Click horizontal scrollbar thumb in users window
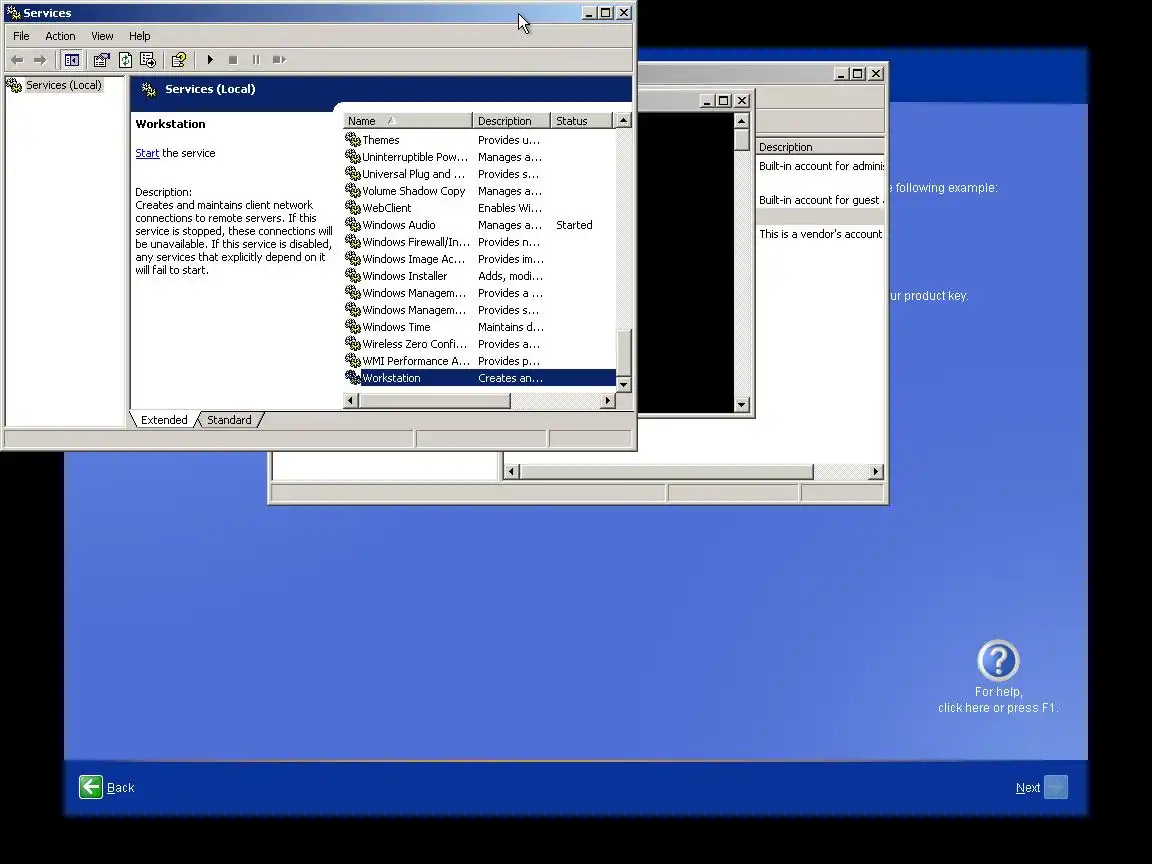 (666, 472)
